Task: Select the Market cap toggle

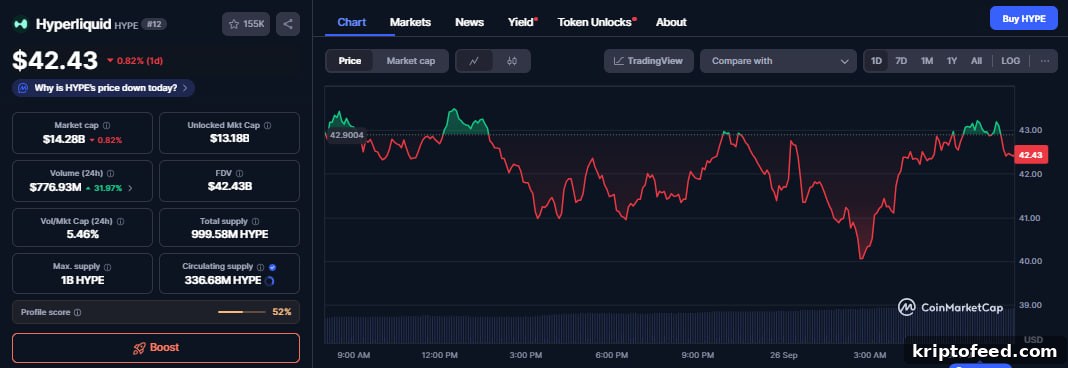Action: tap(411, 61)
